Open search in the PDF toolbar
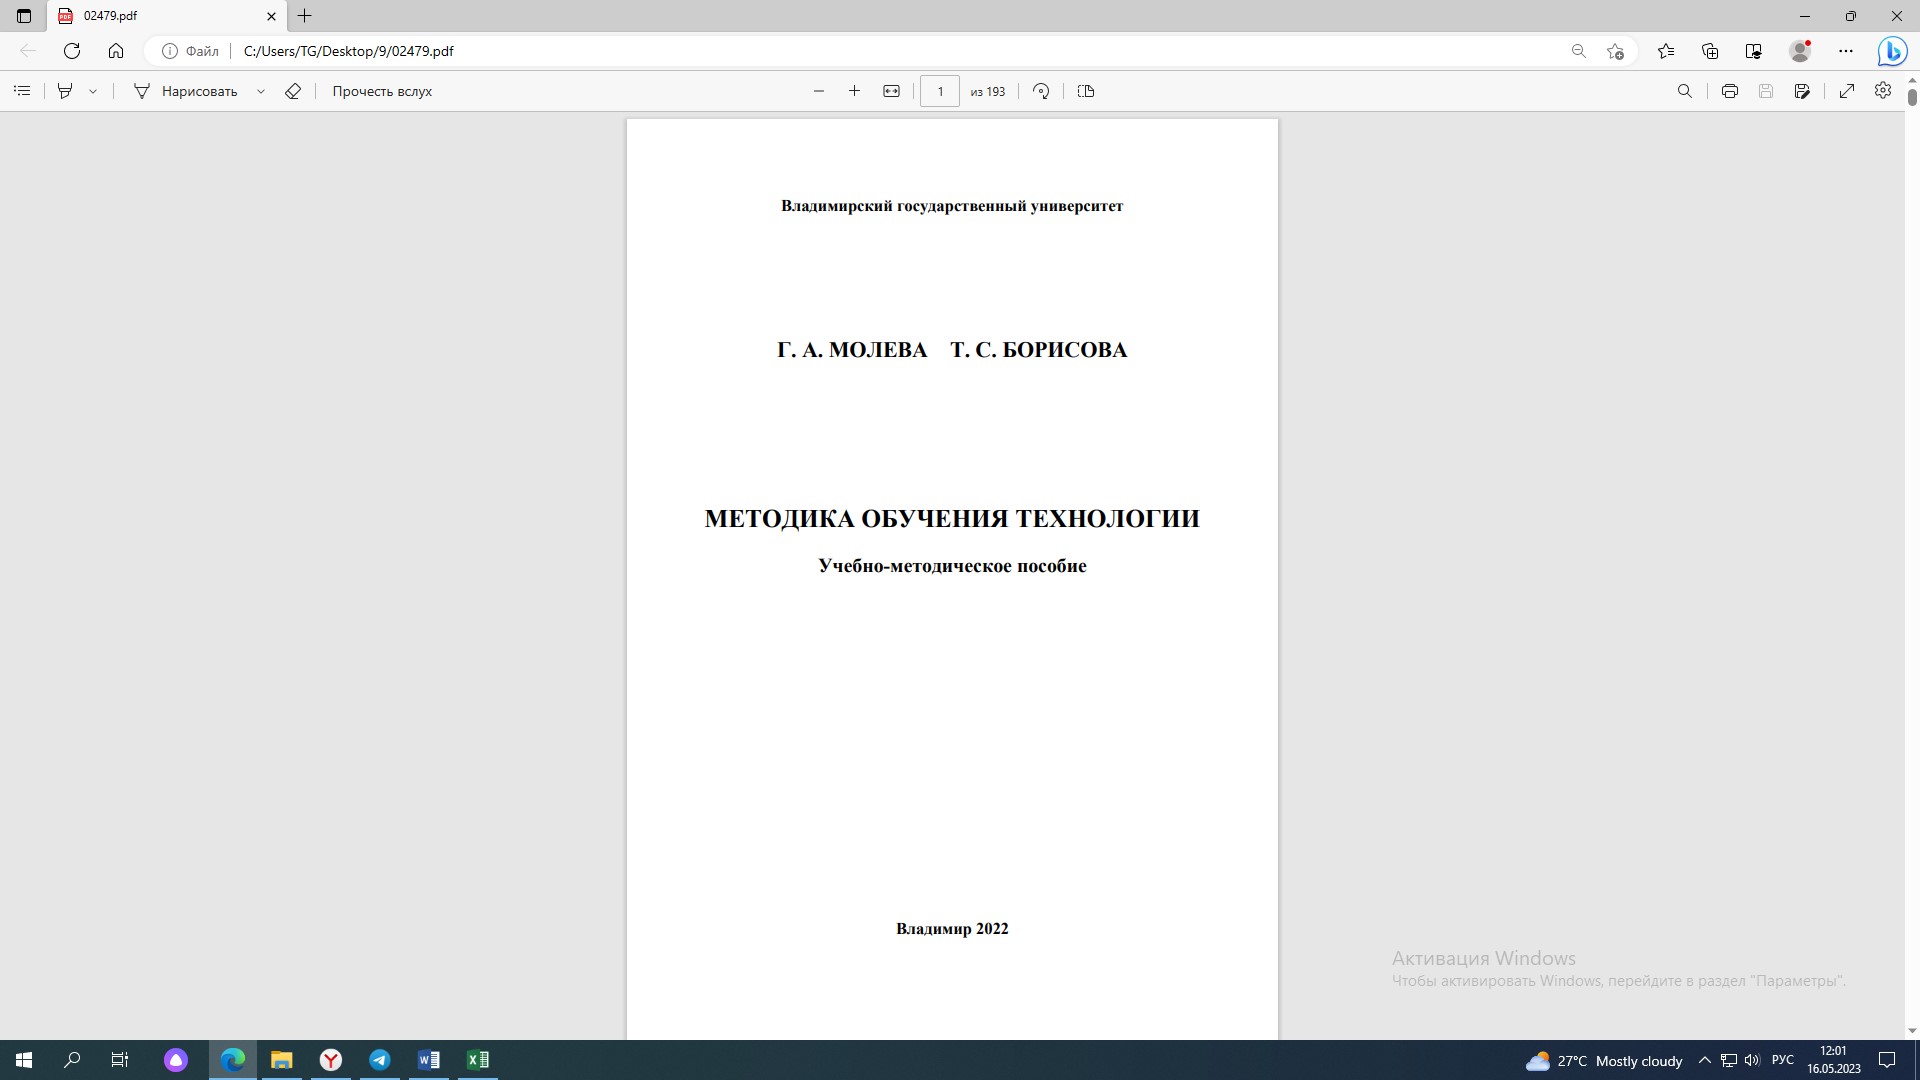 [1684, 91]
